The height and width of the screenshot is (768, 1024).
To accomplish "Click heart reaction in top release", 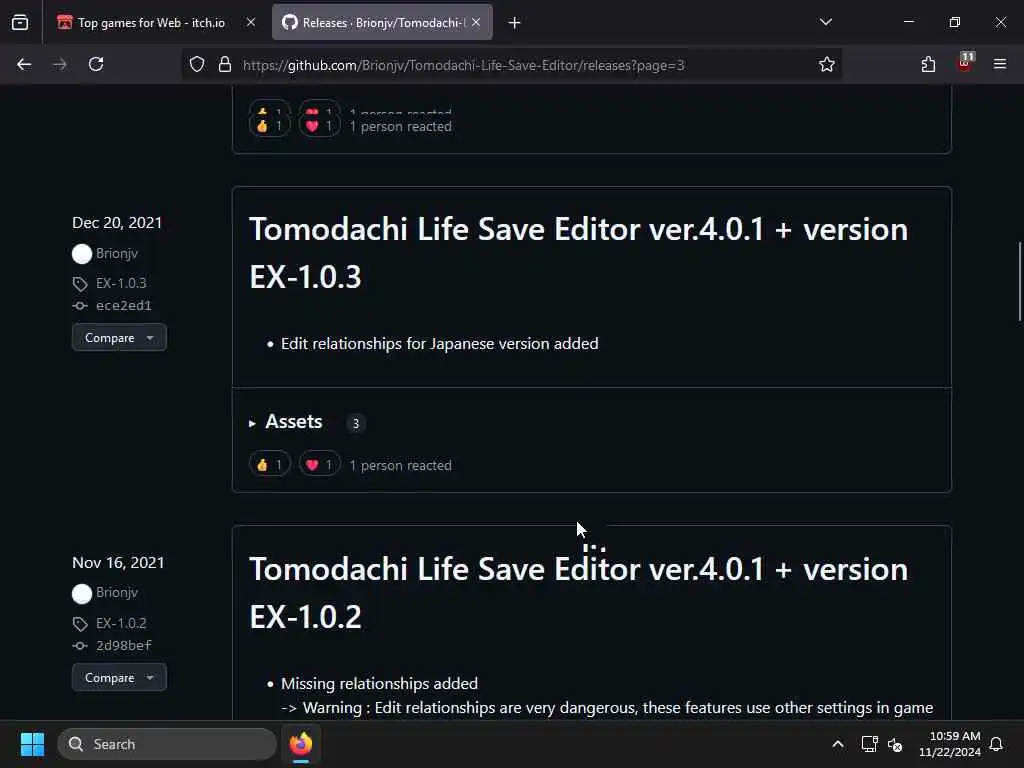I will [x=319, y=125].
